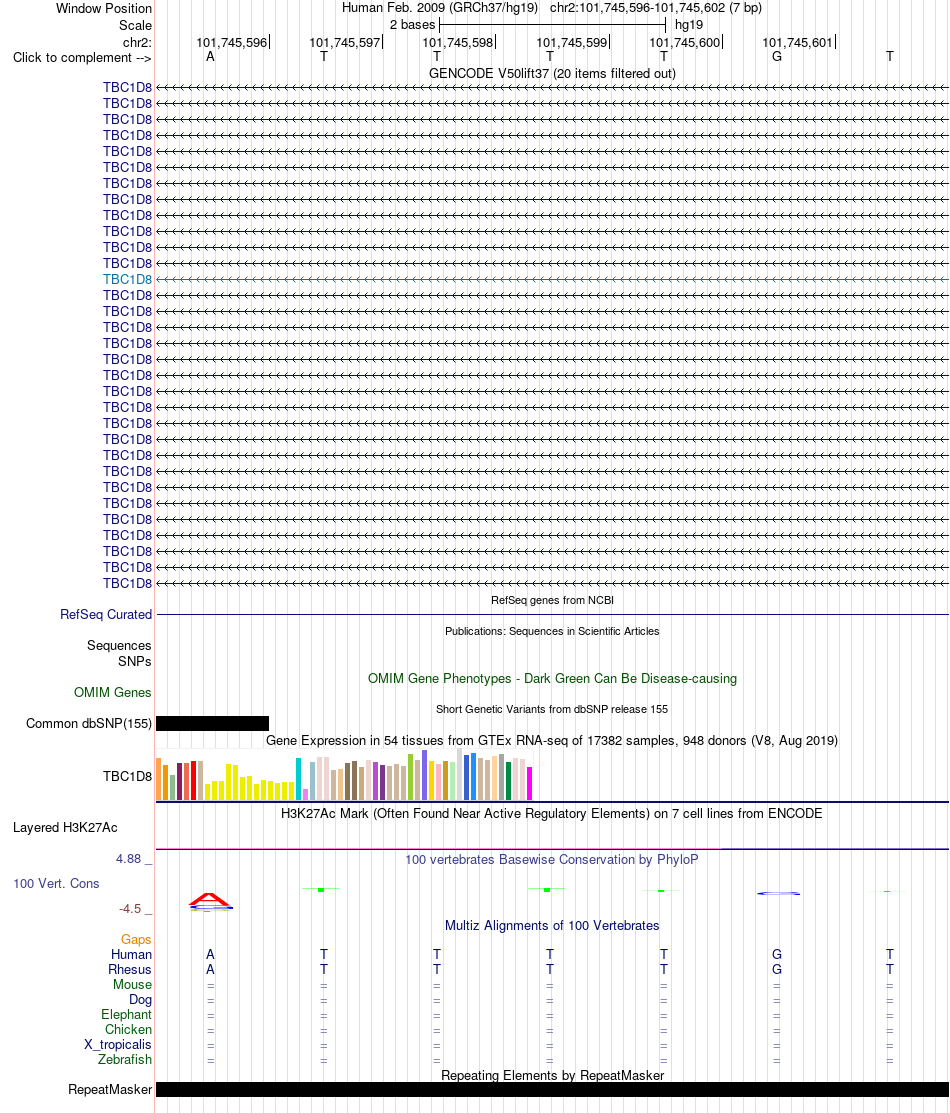Click the 'RefSeq Curated' track label
Image resolution: width=950 pixels, height=1113 pixels.
(106, 615)
